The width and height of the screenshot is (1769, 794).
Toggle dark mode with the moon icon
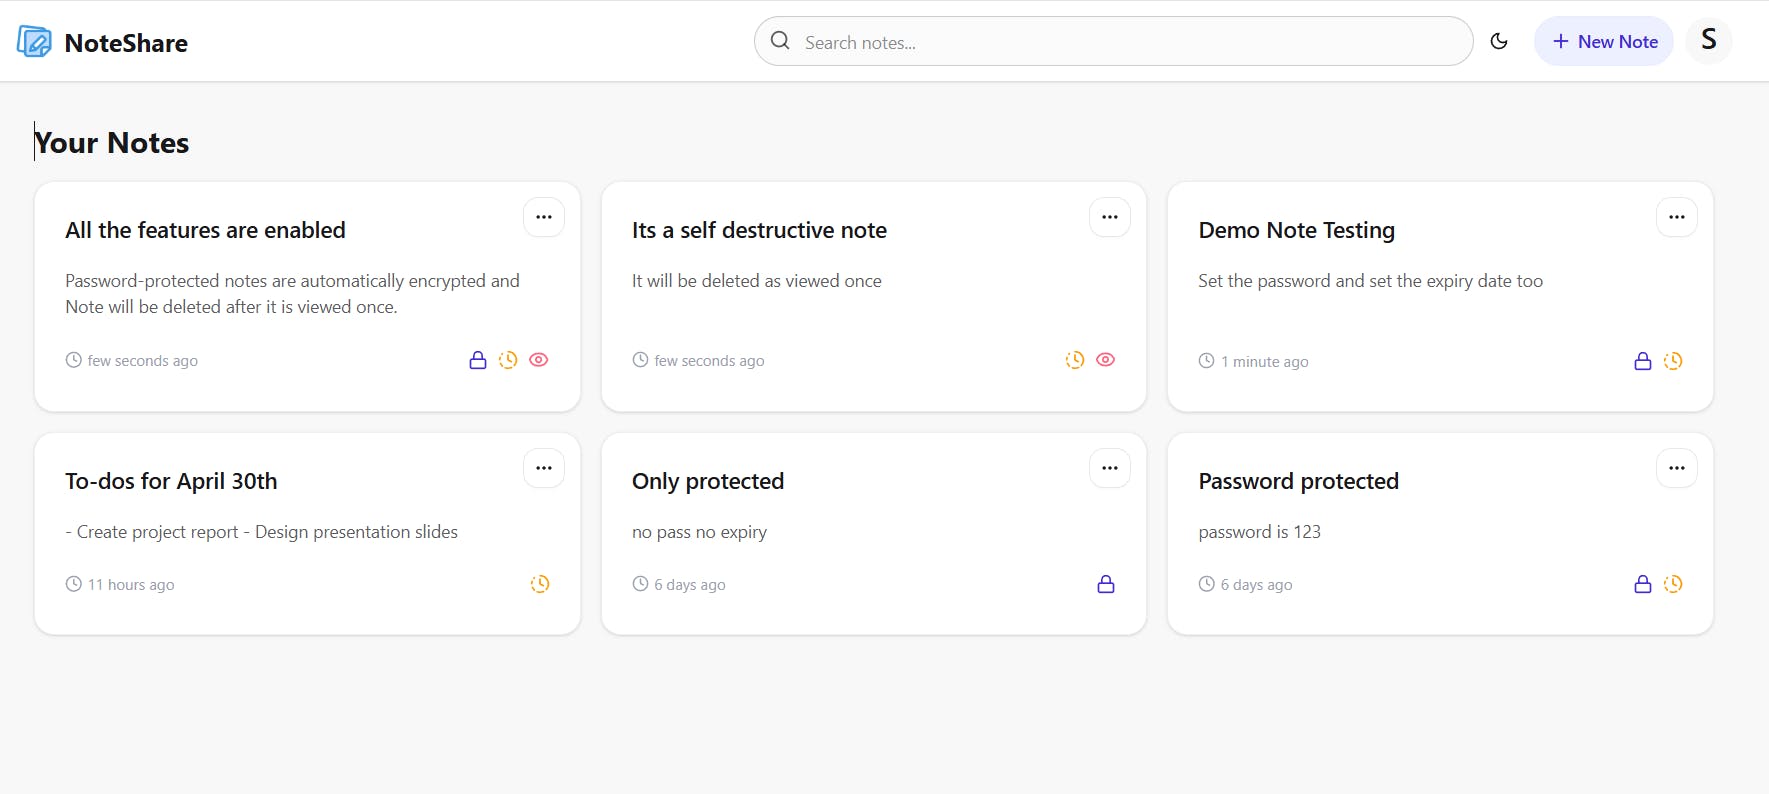coord(1498,41)
